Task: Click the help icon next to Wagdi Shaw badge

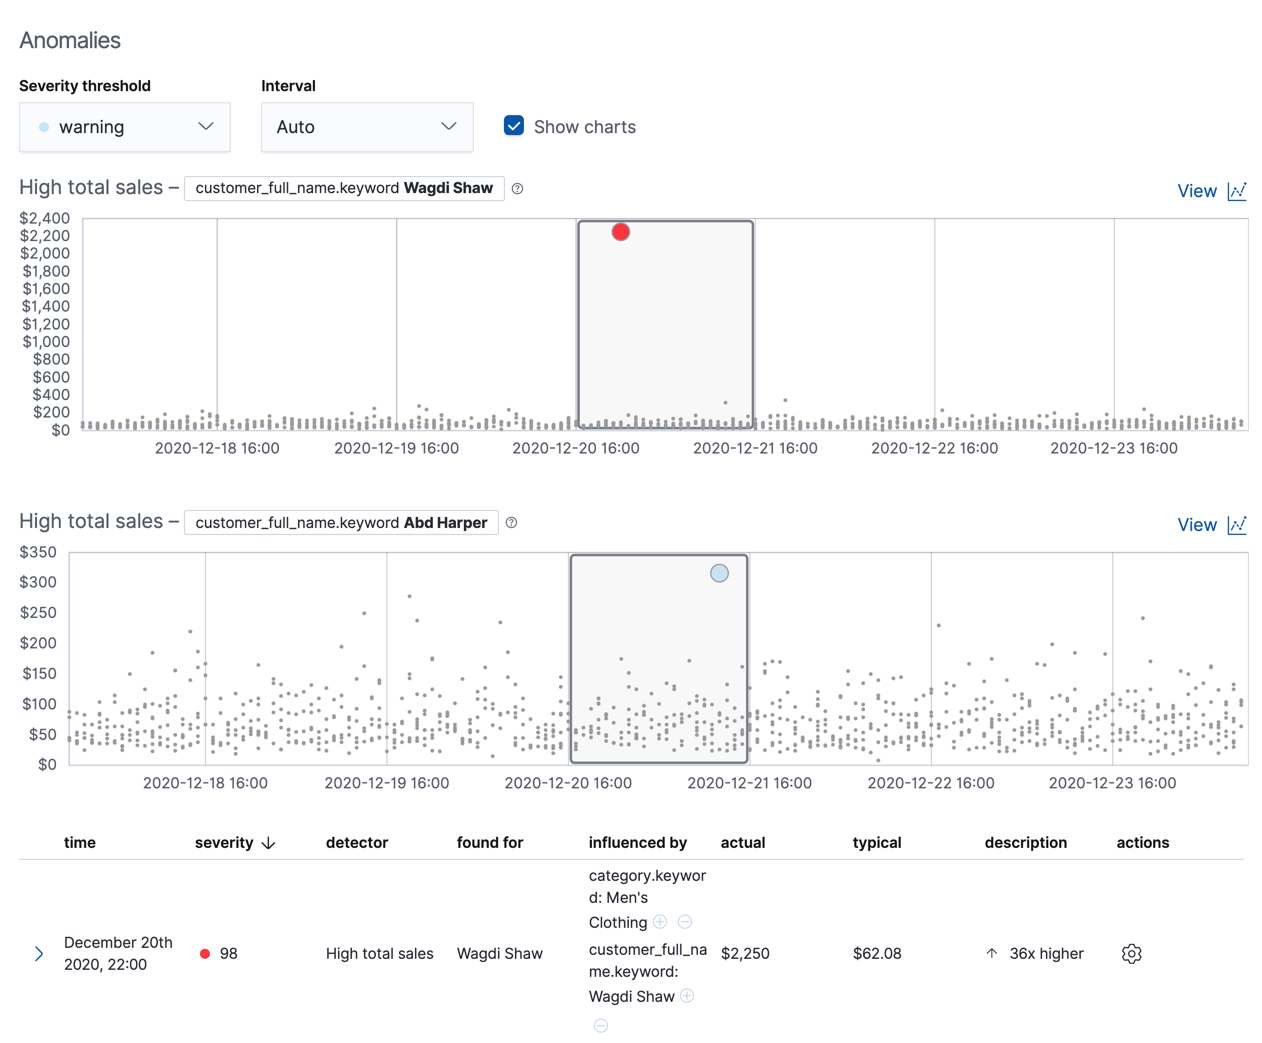Action: click(x=517, y=188)
